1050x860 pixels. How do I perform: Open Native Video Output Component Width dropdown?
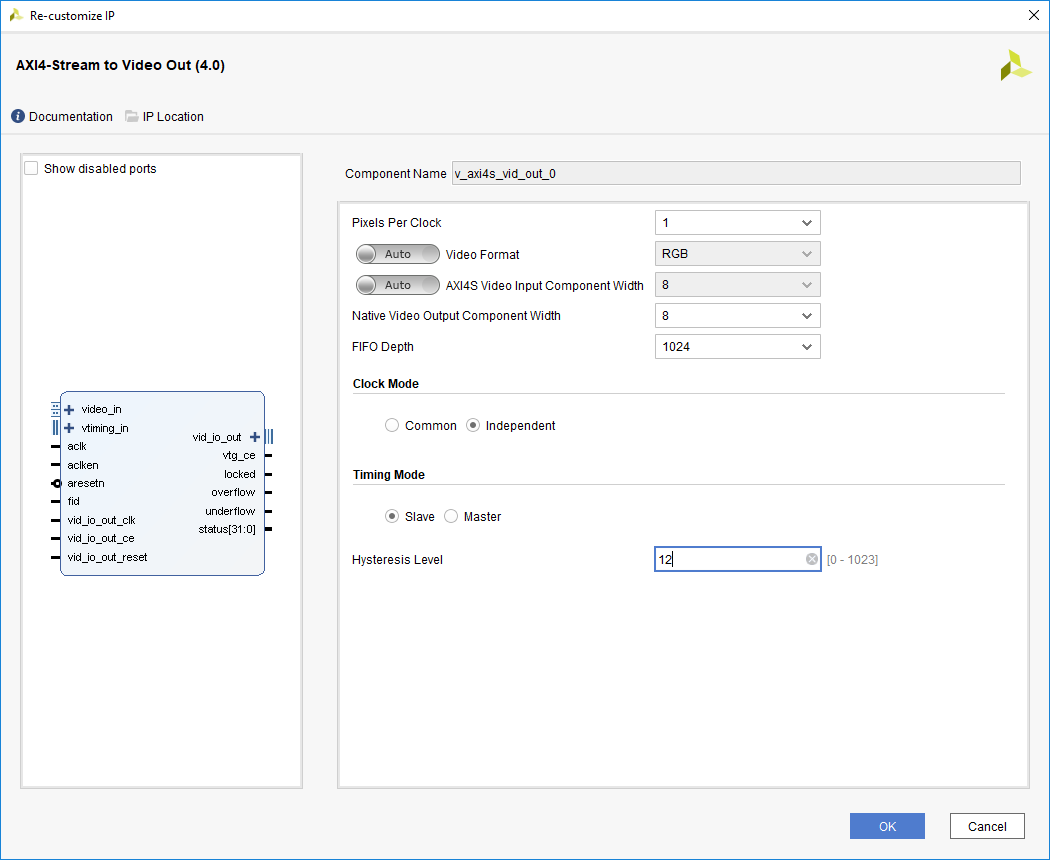[737, 315]
